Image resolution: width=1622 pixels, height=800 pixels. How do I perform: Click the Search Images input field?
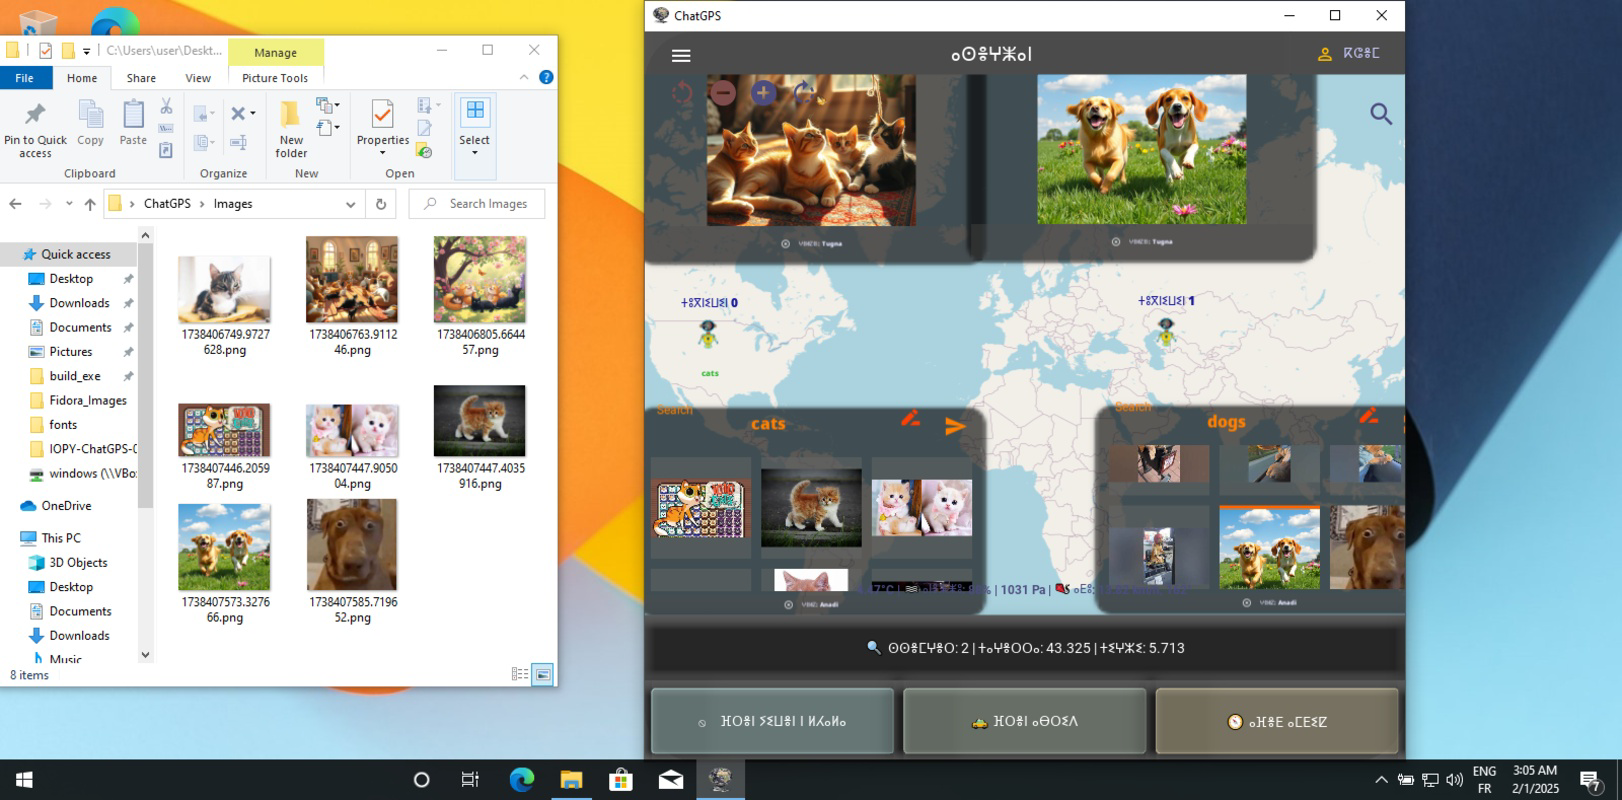pos(477,204)
